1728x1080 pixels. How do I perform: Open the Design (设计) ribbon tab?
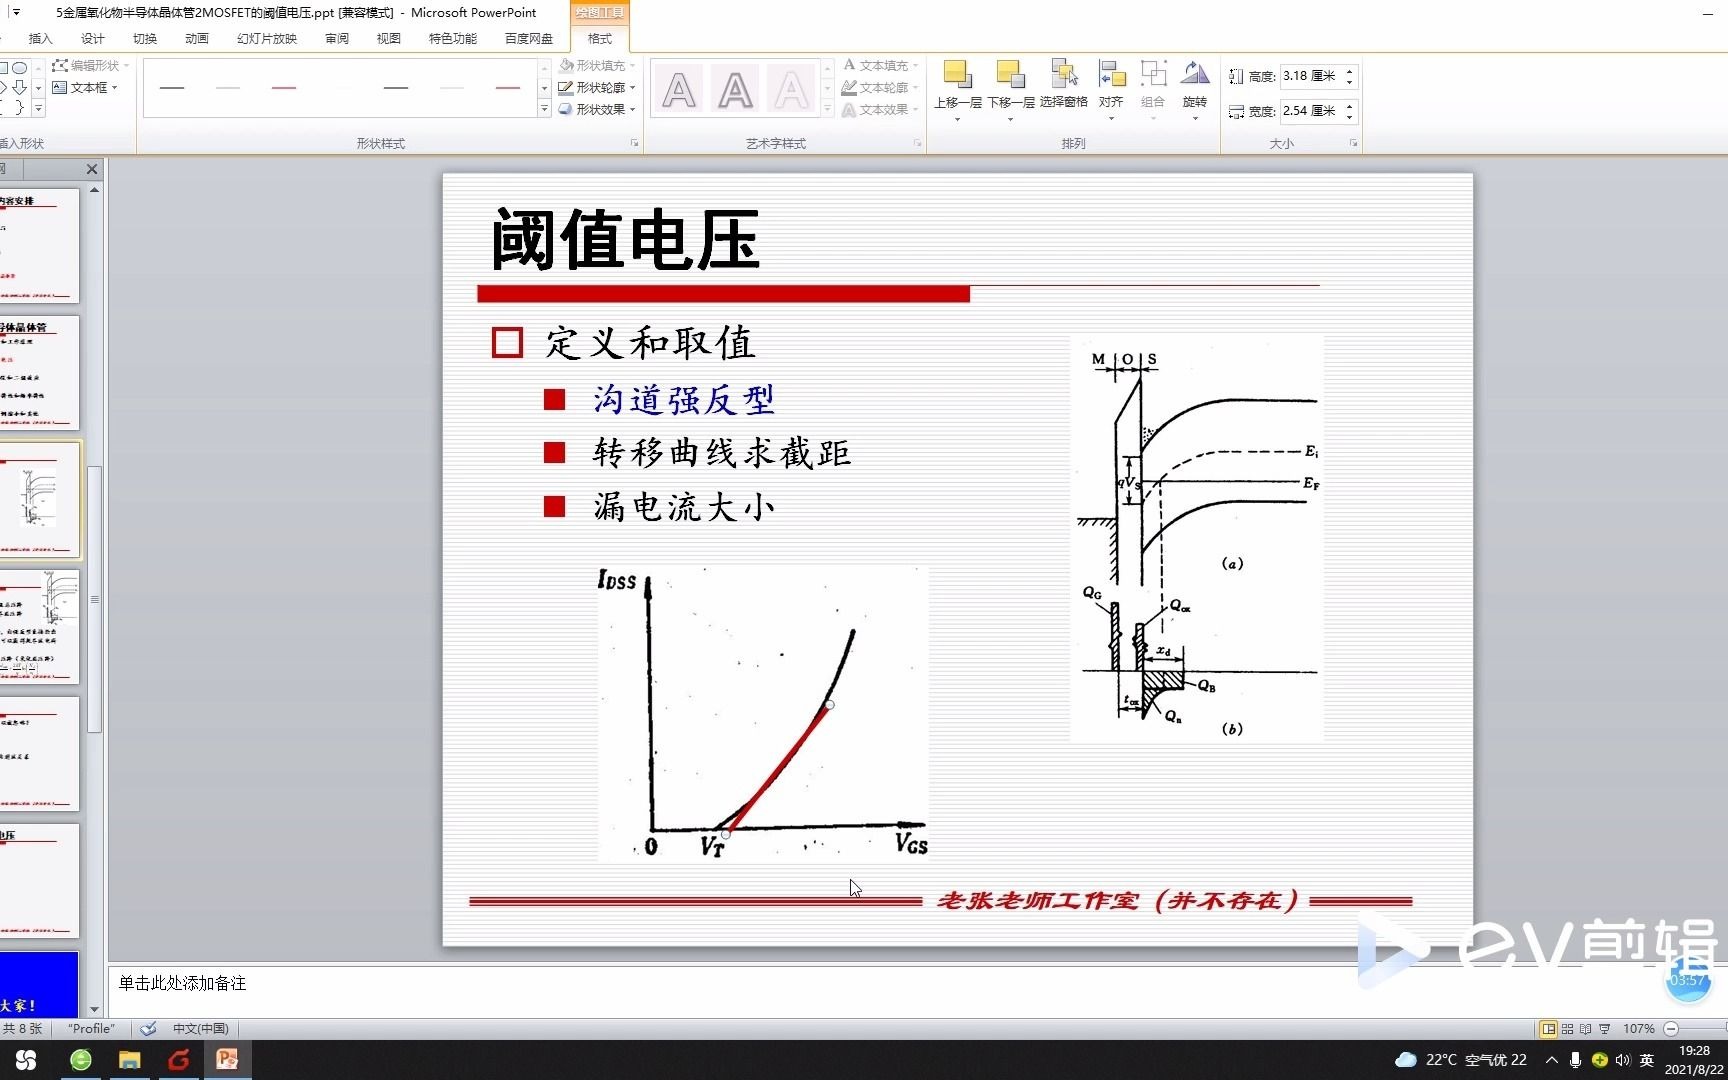coord(93,38)
